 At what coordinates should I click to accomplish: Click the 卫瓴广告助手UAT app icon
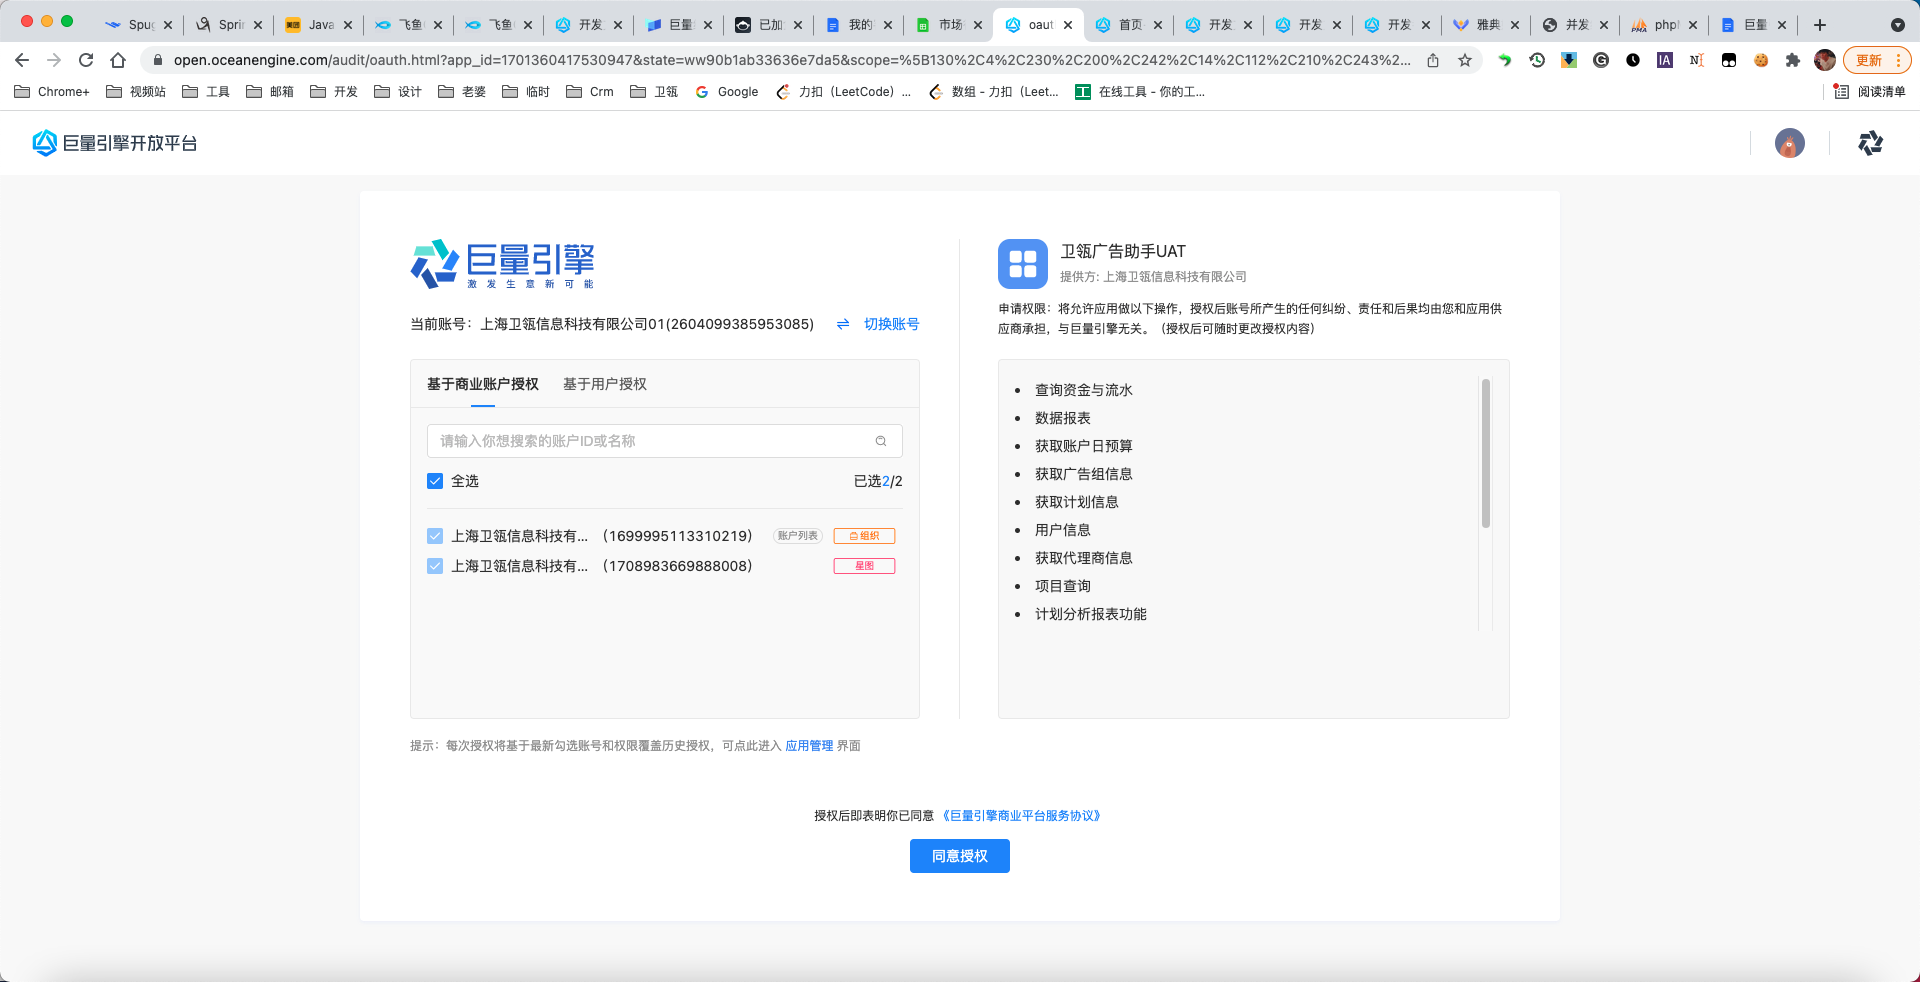click(1022, 263)
